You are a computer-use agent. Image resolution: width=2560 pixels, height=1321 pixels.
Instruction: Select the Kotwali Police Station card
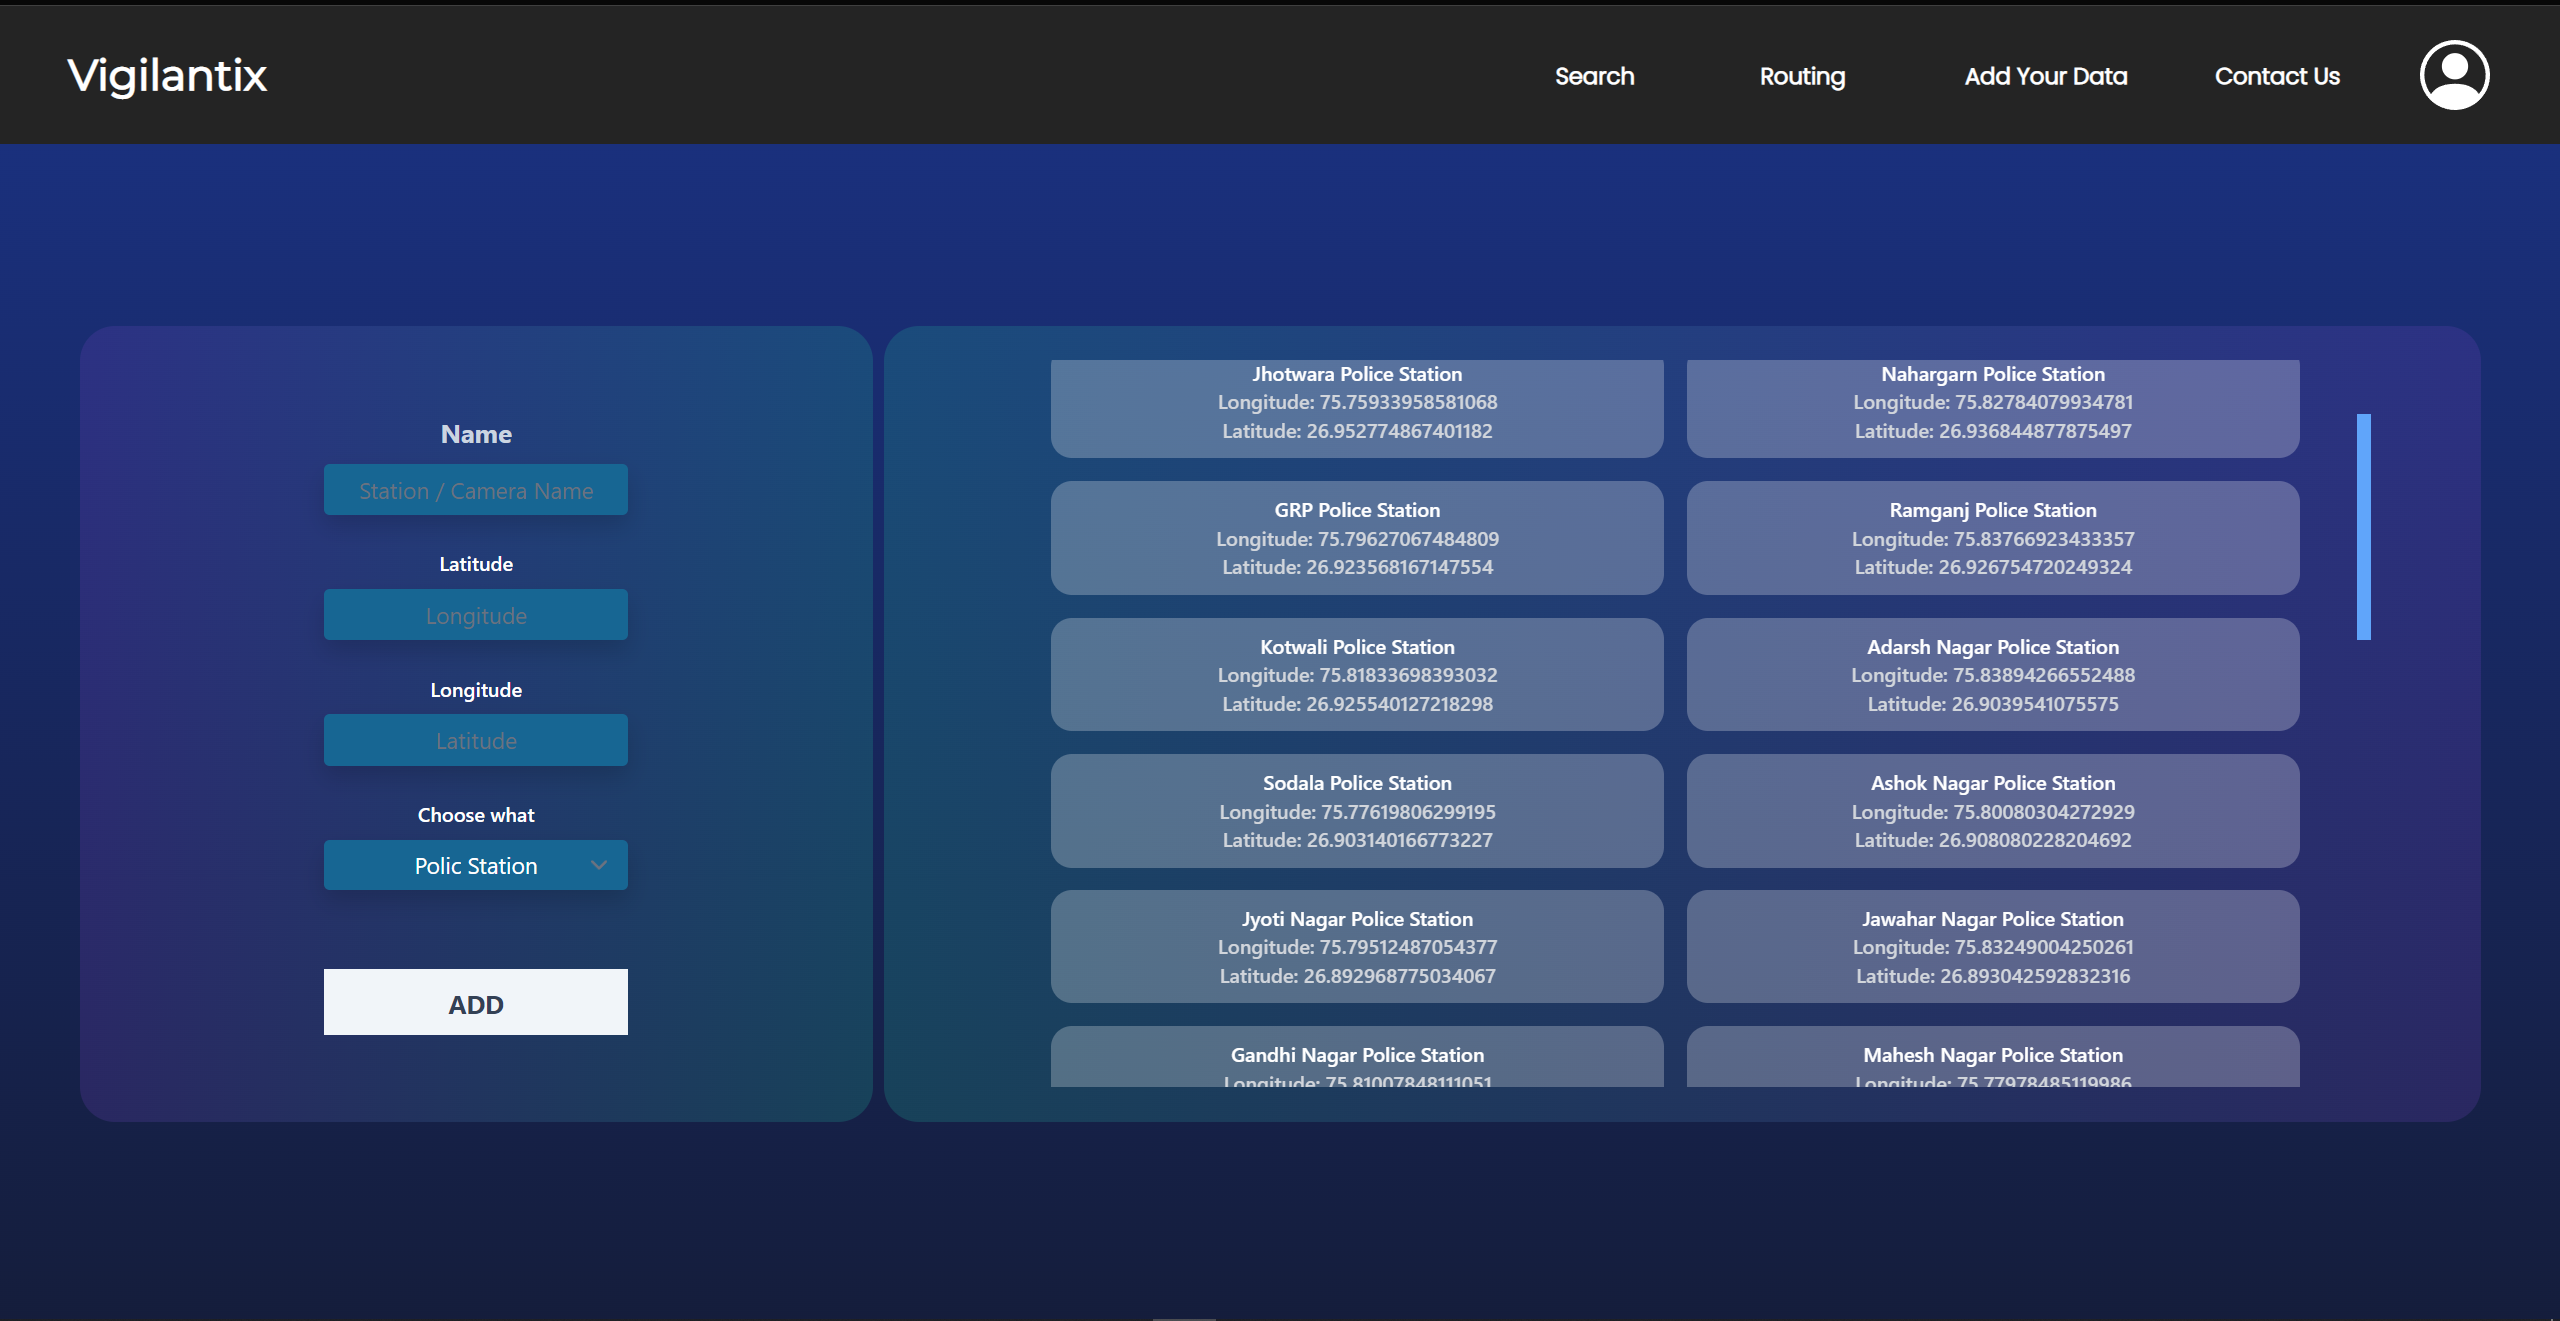pyautogui.click(x=1357, y=674)
